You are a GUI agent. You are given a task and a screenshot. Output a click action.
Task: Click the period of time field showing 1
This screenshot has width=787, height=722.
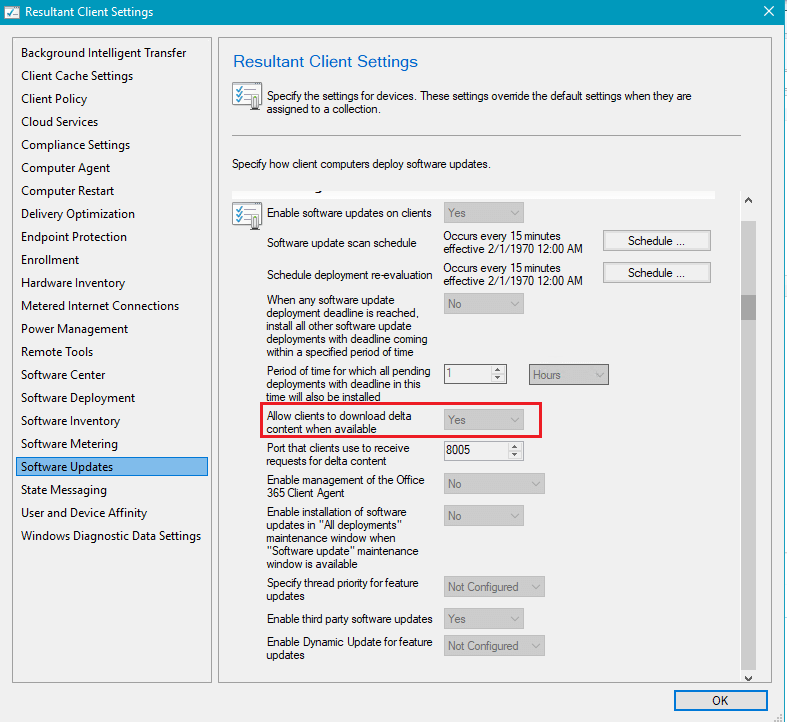[x=468, y=374]
